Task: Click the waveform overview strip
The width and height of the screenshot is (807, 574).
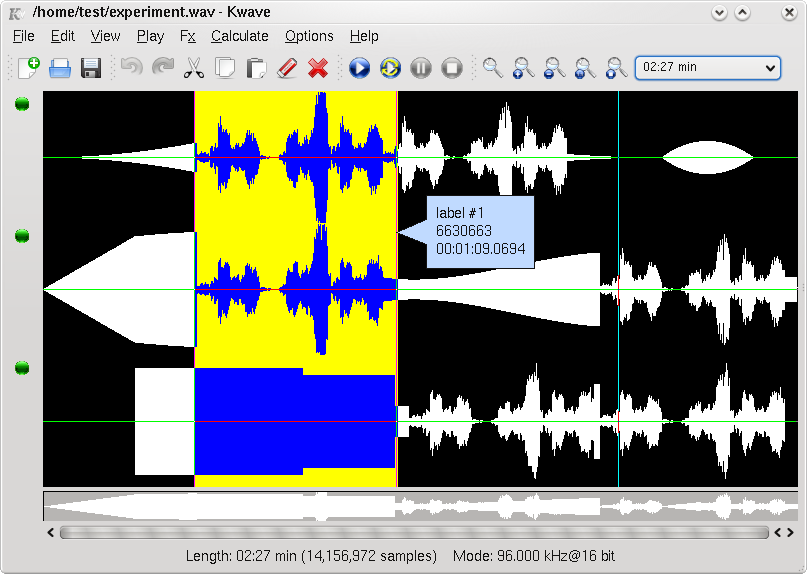Action: pos(420,506)
